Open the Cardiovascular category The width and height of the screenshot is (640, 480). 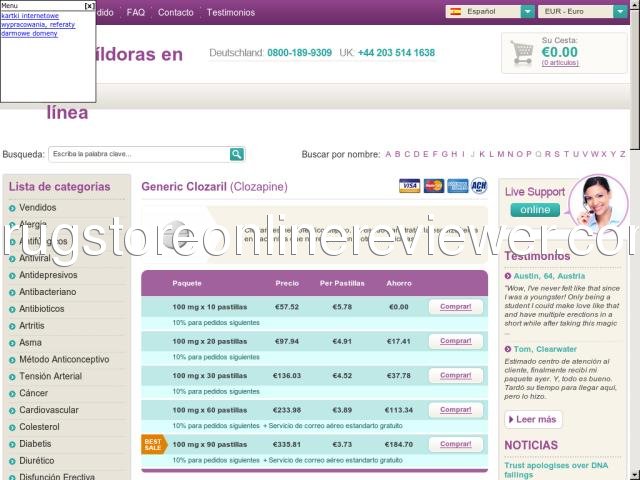(x=49, y=410)
